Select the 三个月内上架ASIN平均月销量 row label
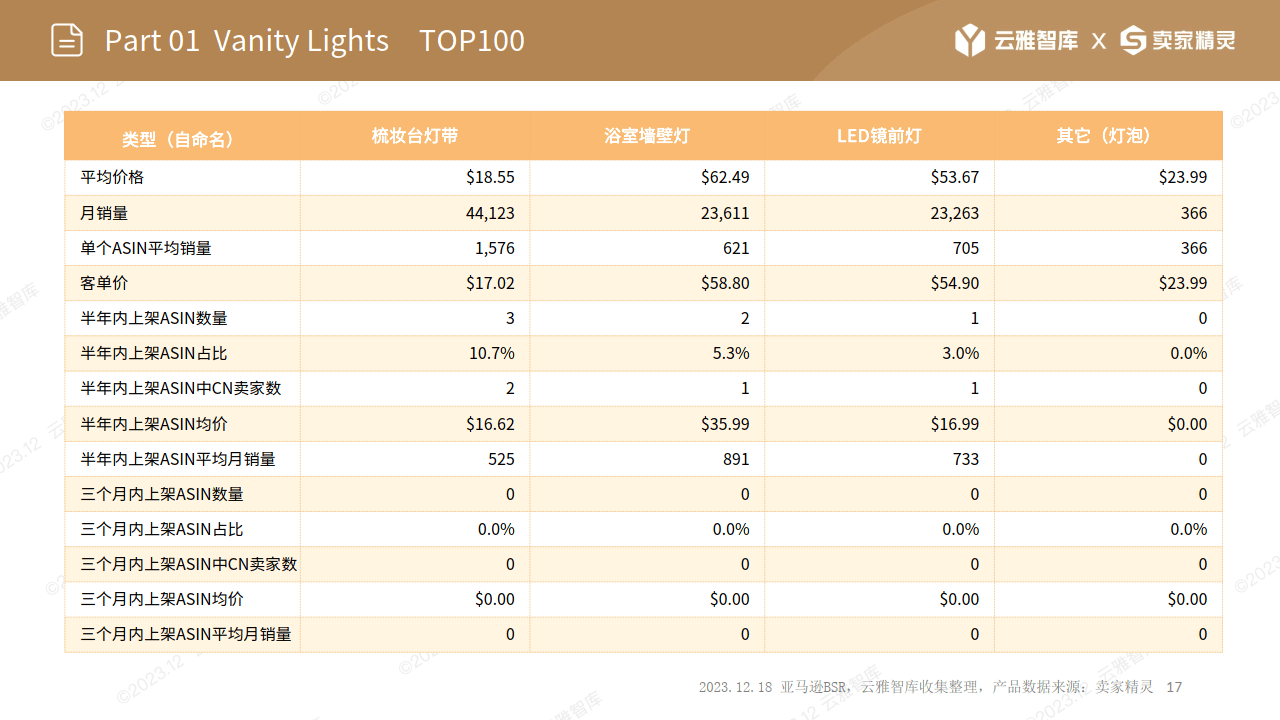This screenshot has height=720, width=1280. 186,634
